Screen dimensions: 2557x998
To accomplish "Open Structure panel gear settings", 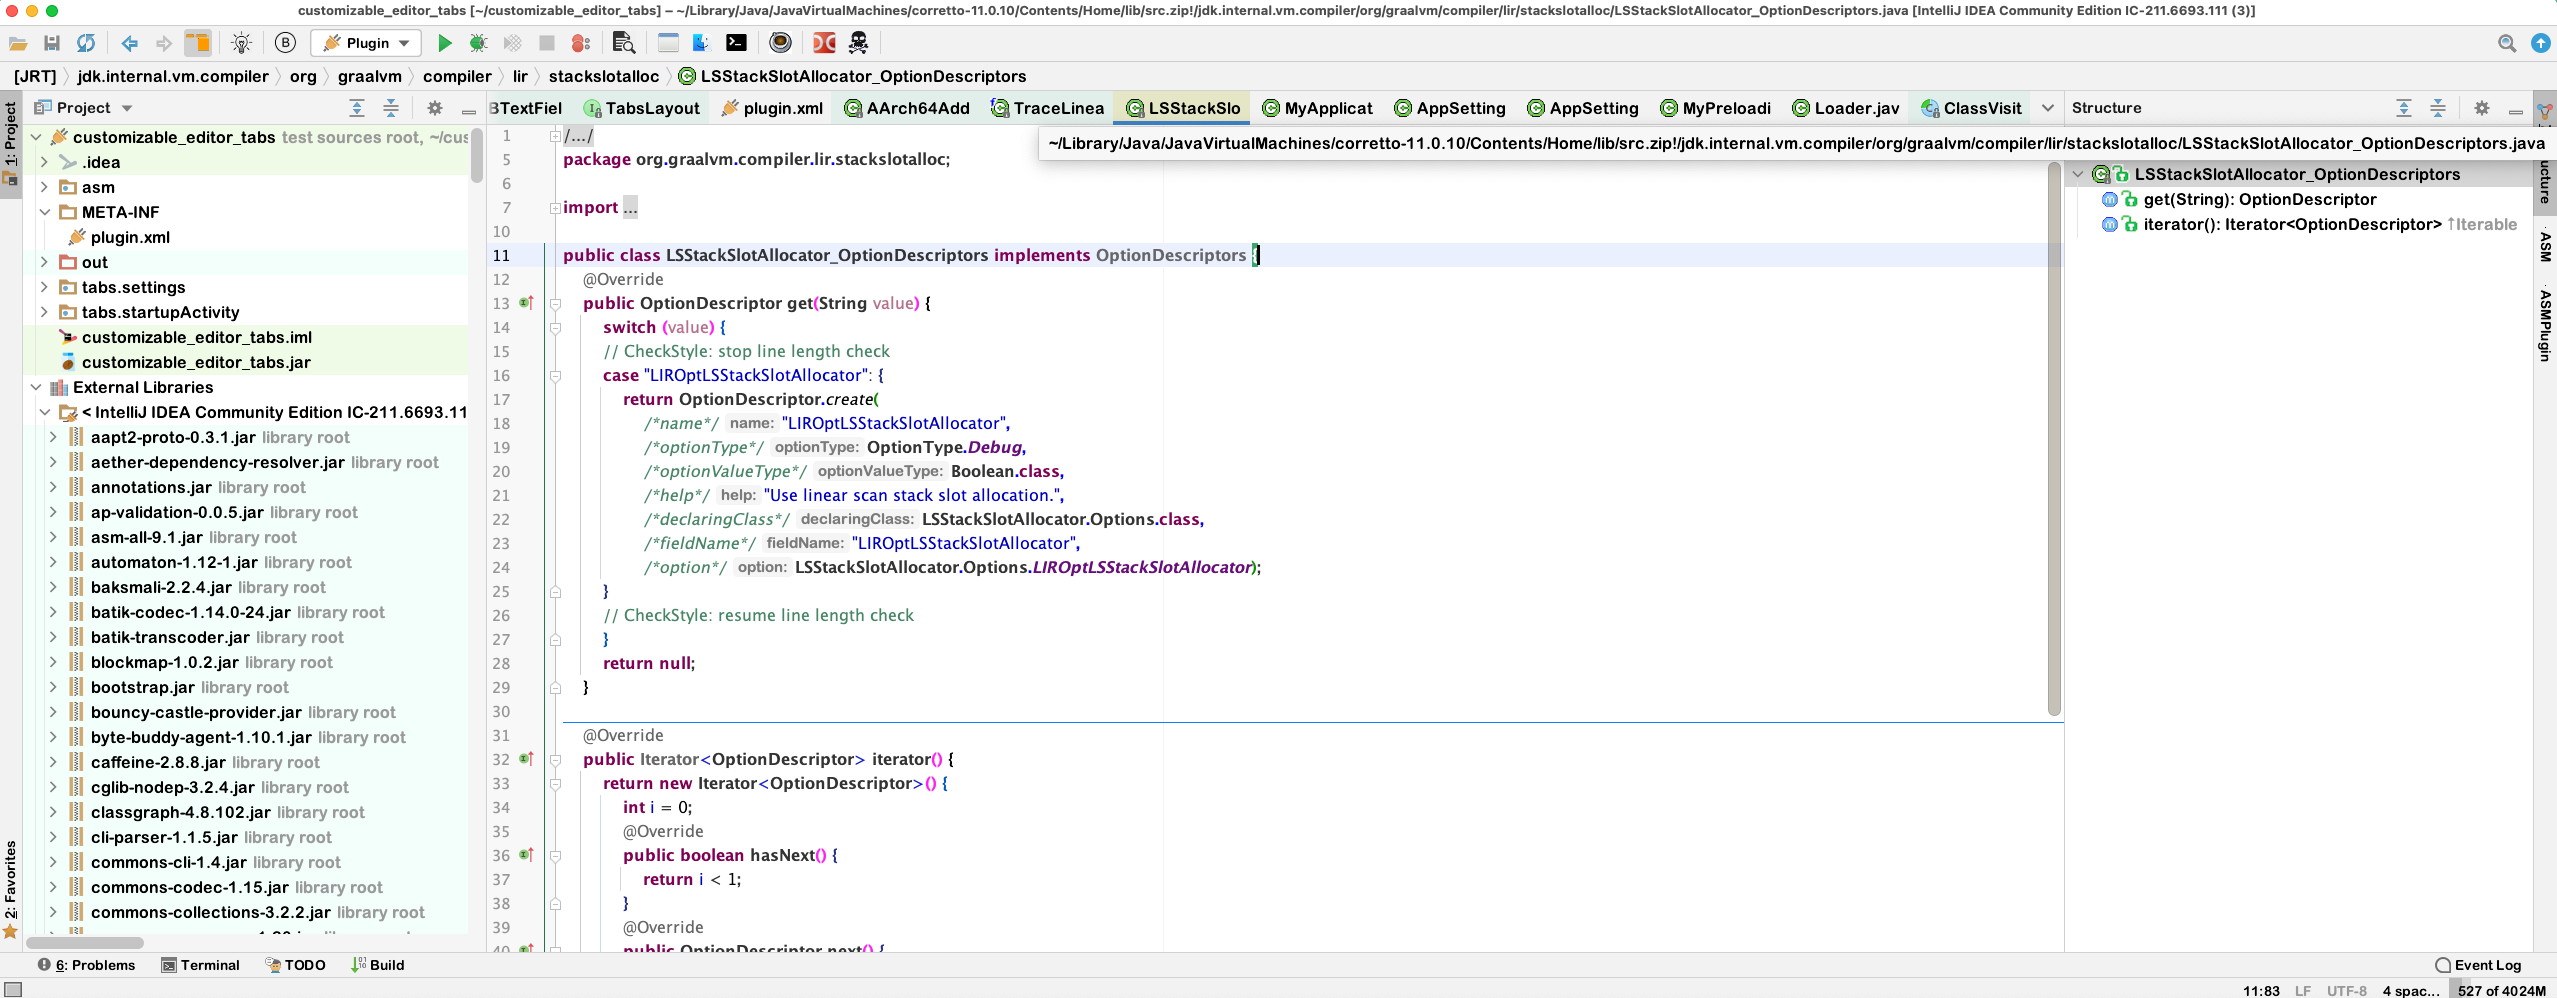I will [2482, 108].
